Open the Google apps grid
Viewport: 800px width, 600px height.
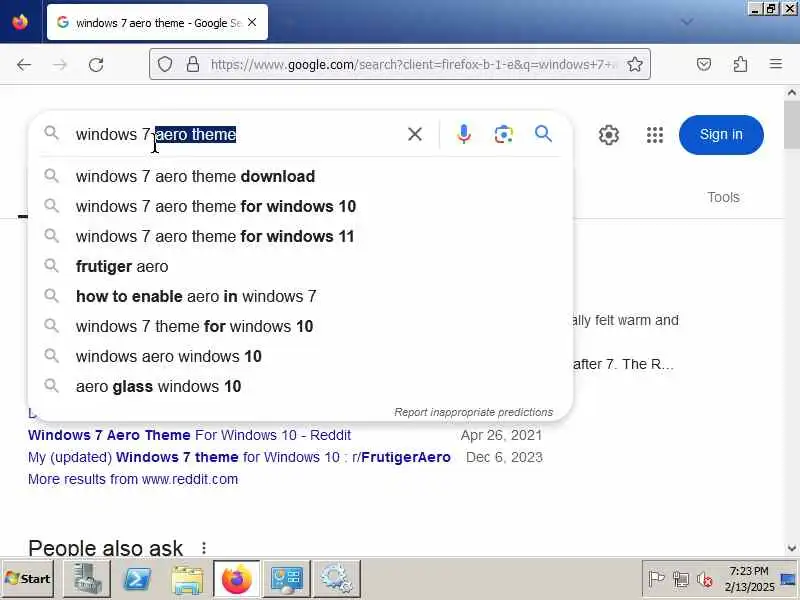(655, 135)
